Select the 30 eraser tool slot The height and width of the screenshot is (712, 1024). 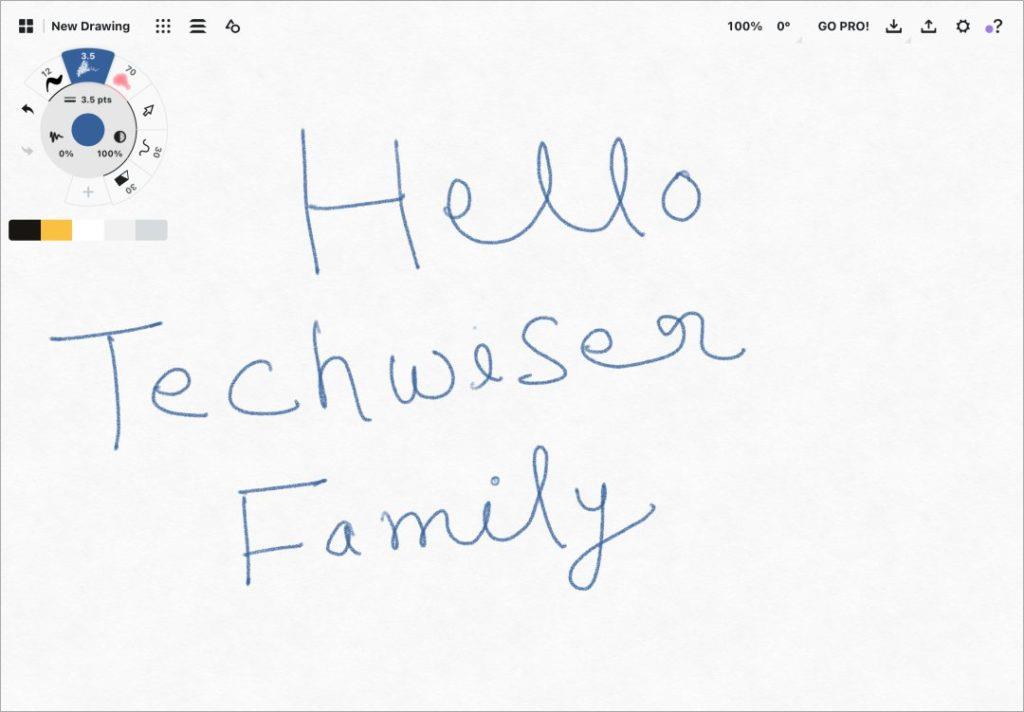(125, 180)
